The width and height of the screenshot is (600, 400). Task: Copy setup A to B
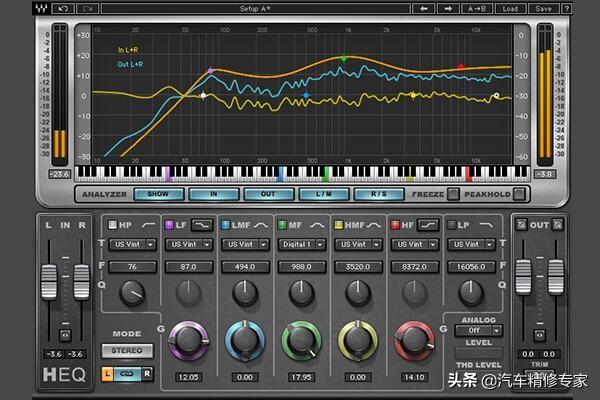tap(477, 8)
